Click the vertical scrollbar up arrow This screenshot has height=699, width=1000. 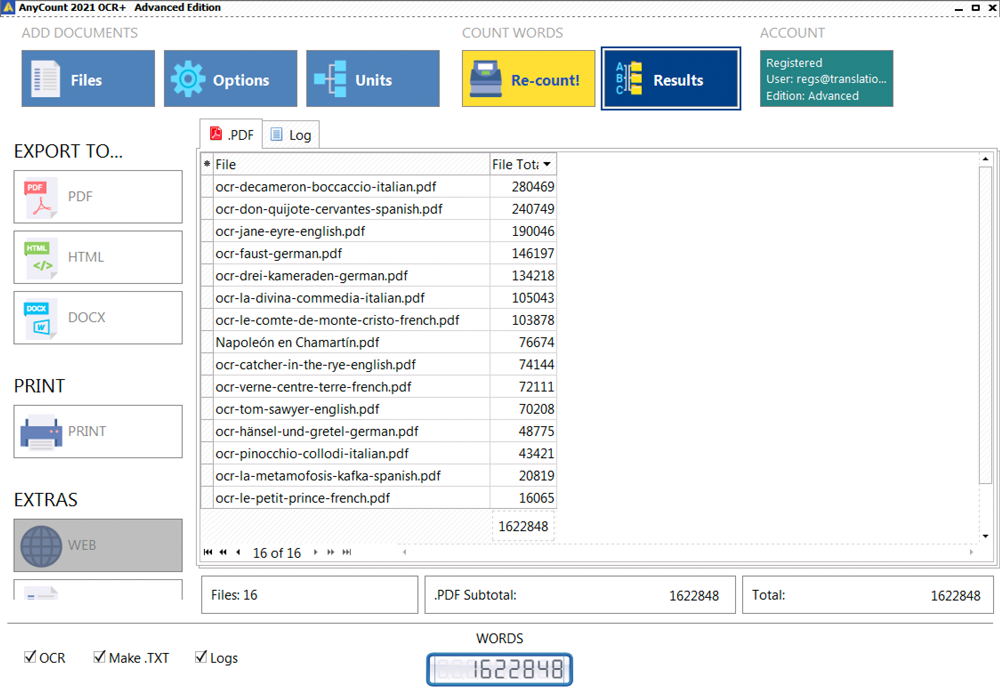[x=985, y=159]
